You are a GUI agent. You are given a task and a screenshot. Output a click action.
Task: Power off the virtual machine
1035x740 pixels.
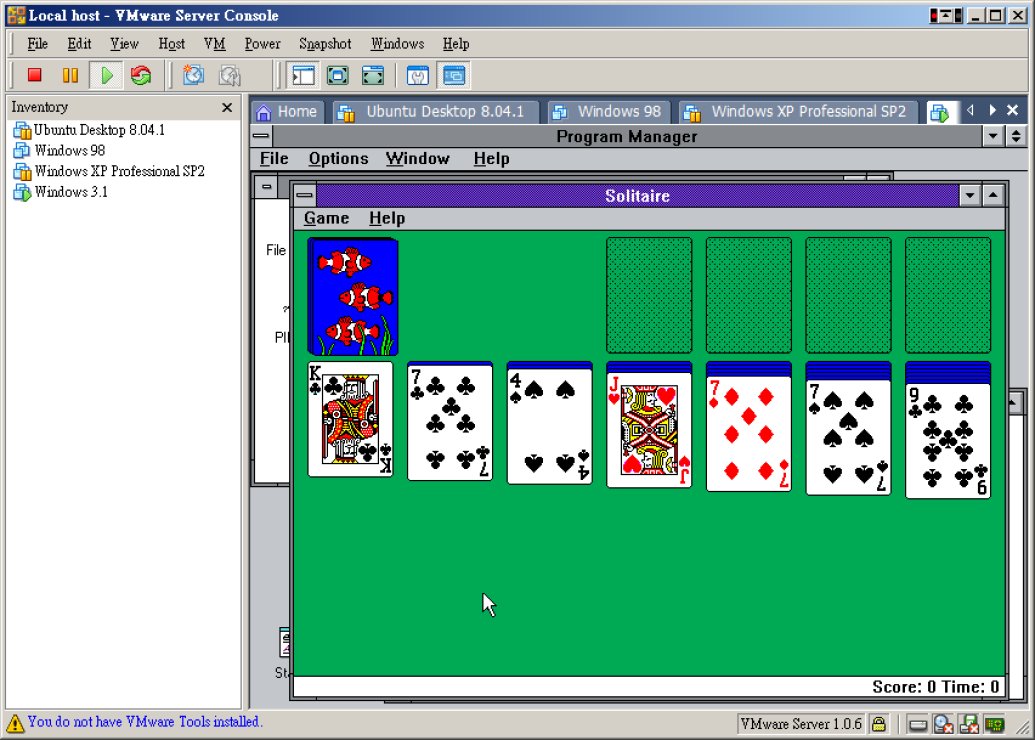click(32, 74)
